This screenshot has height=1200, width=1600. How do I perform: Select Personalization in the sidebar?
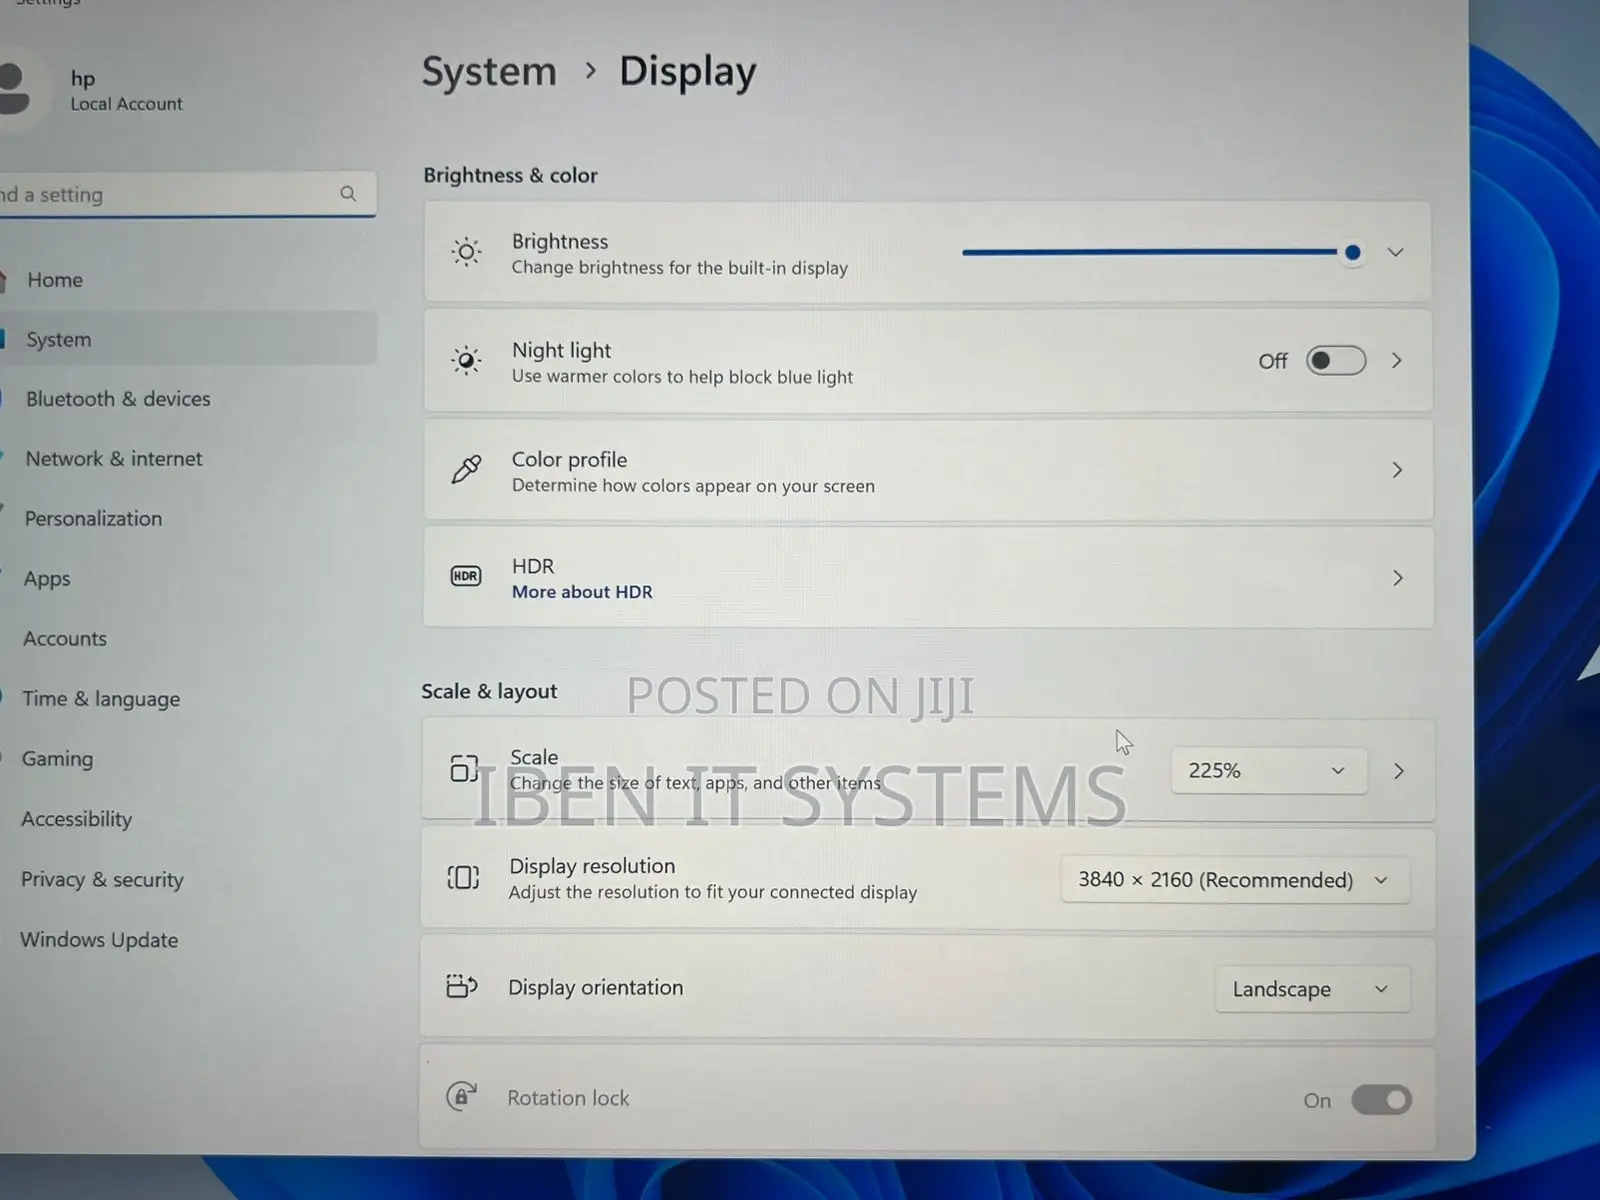[x=93, y=518]
